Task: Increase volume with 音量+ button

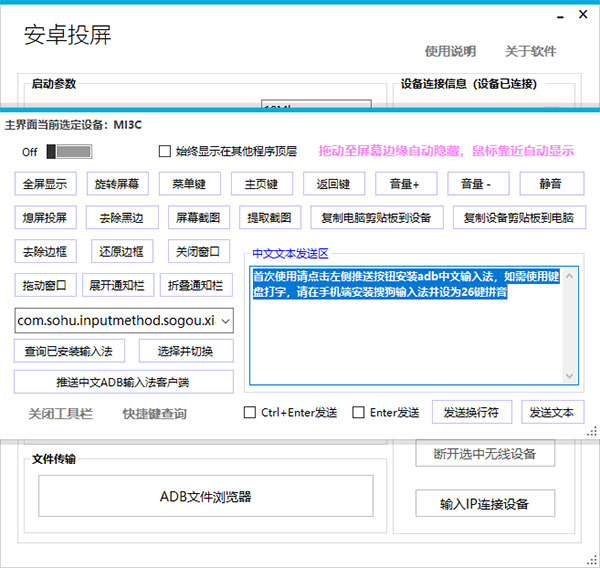Action: pyautogui.click(x=406, y=184)
